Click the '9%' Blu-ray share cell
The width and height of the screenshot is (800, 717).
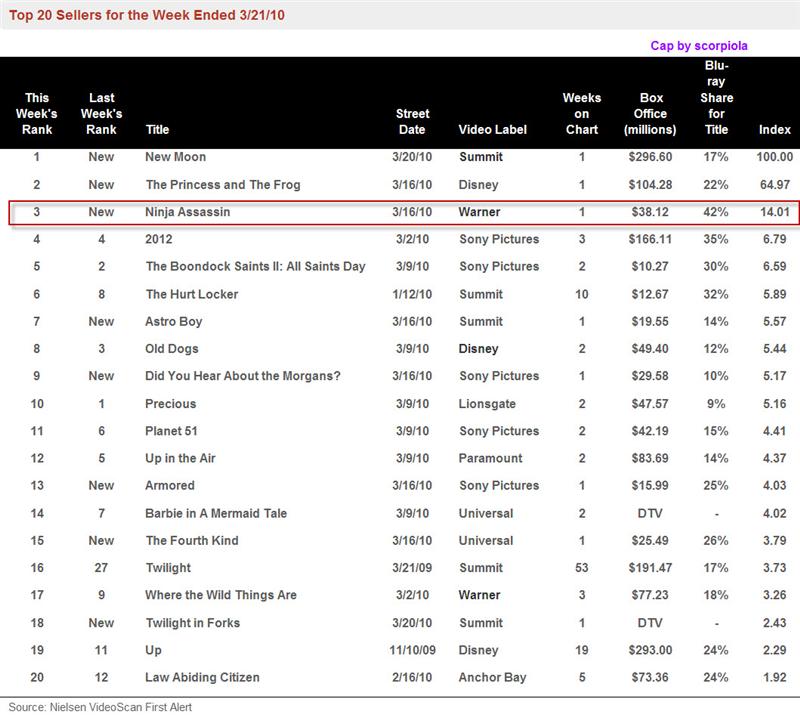click(x=716, y=404)
